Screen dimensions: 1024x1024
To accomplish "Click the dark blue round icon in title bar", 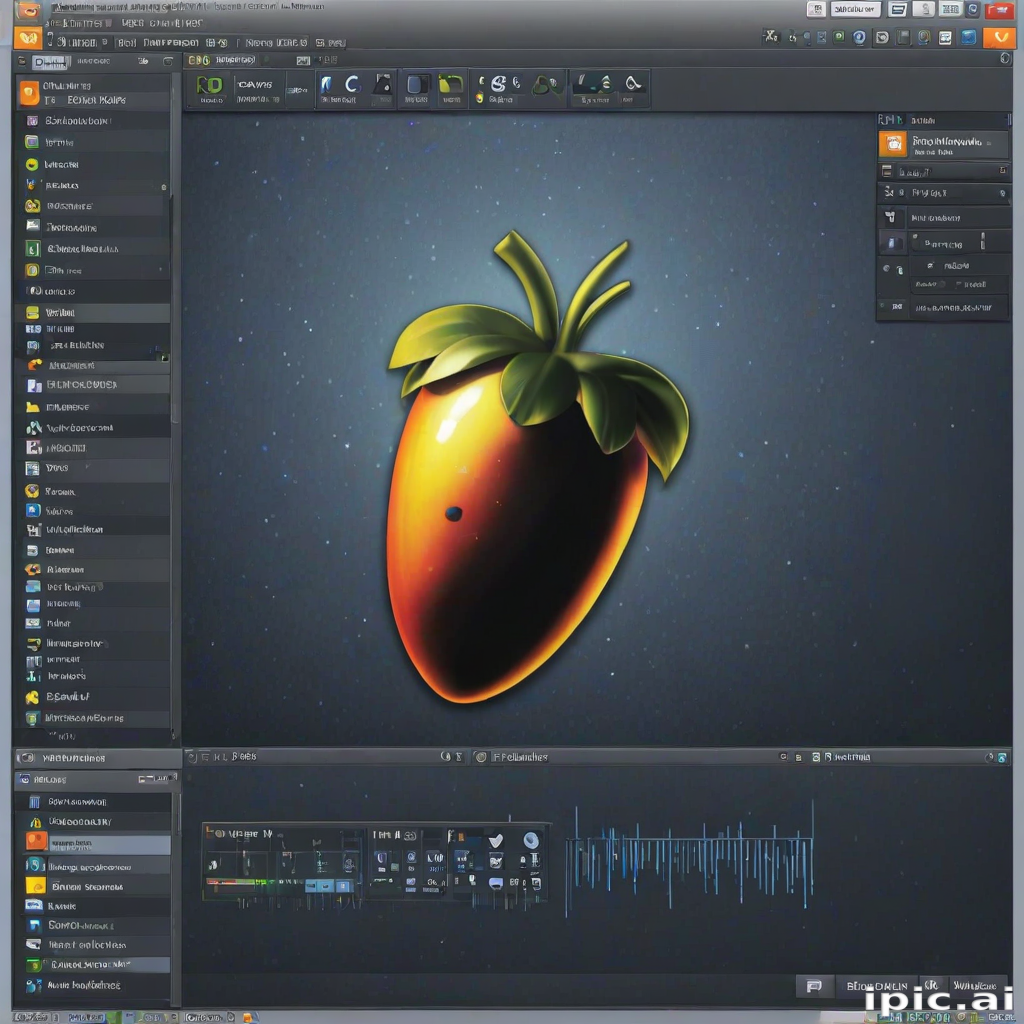I will (x=973, y=9).
